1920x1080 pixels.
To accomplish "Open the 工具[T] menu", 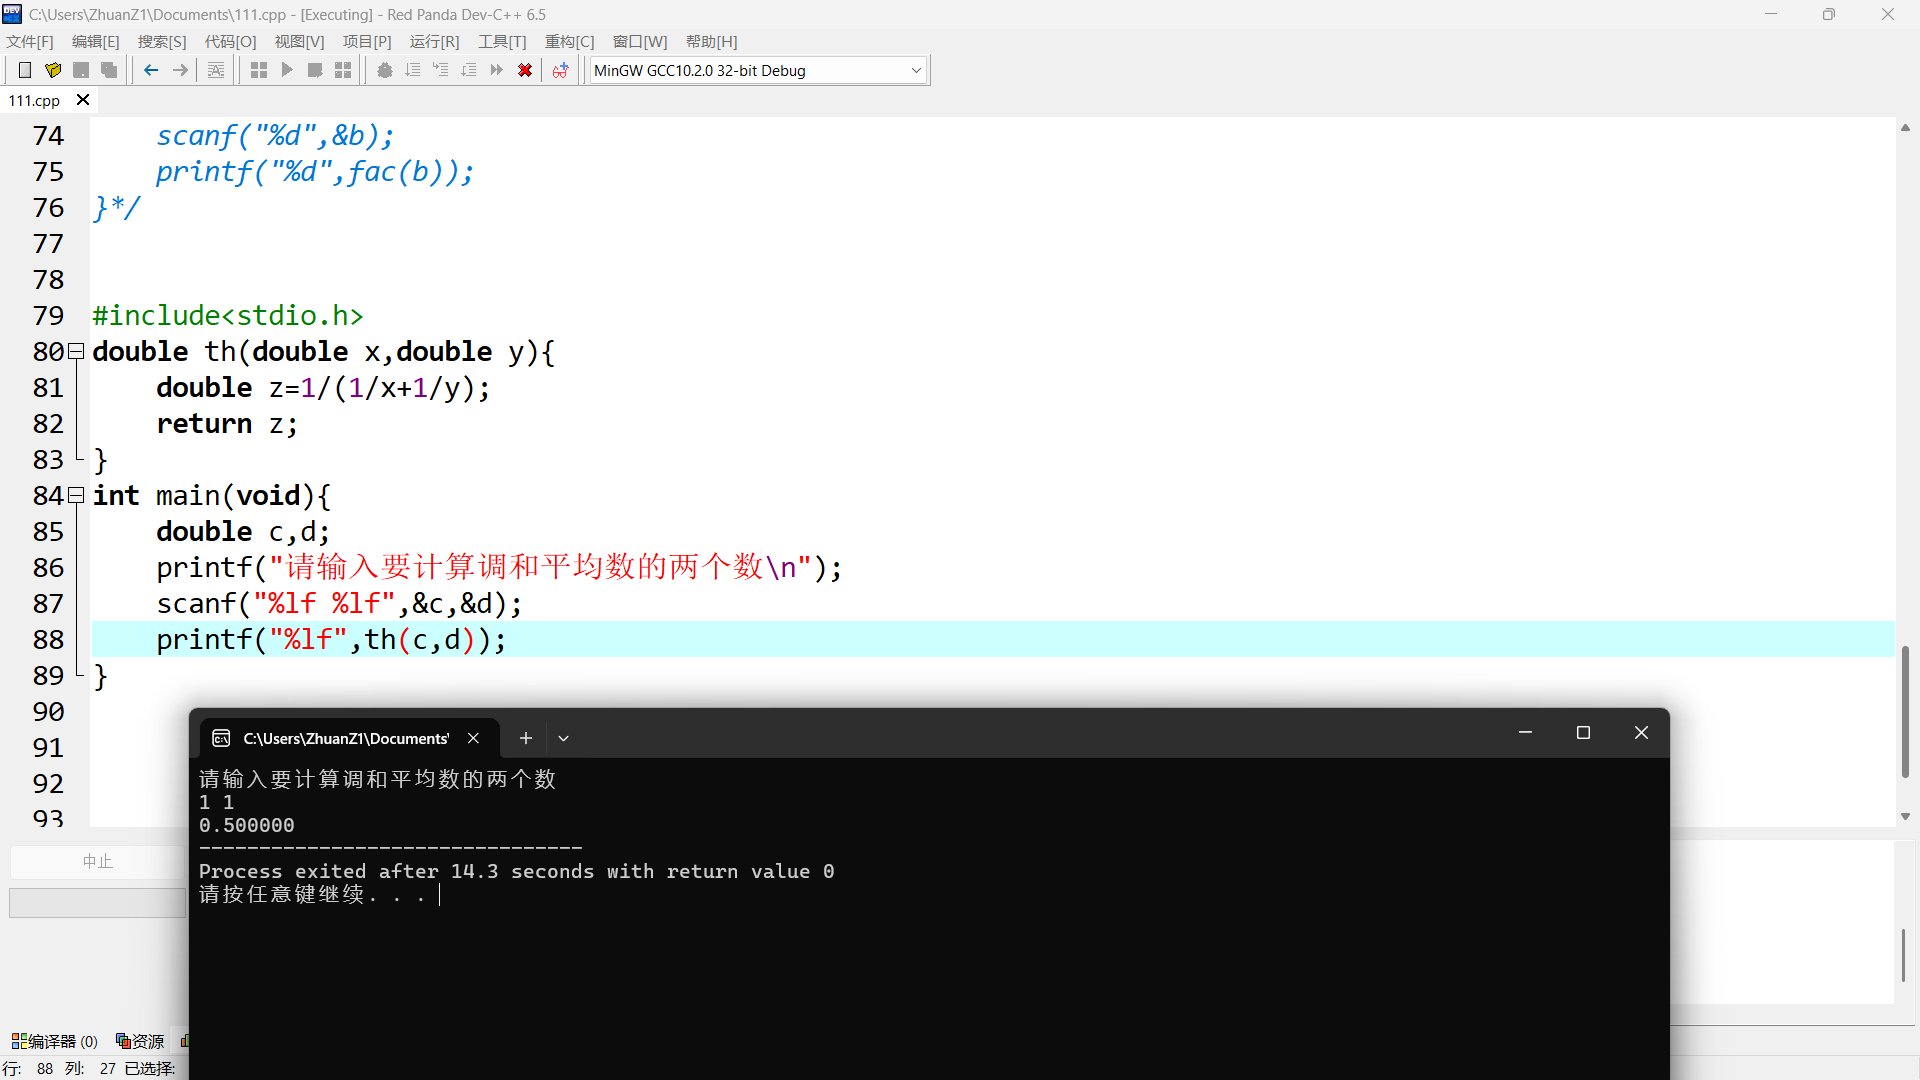I will point(501,41).
